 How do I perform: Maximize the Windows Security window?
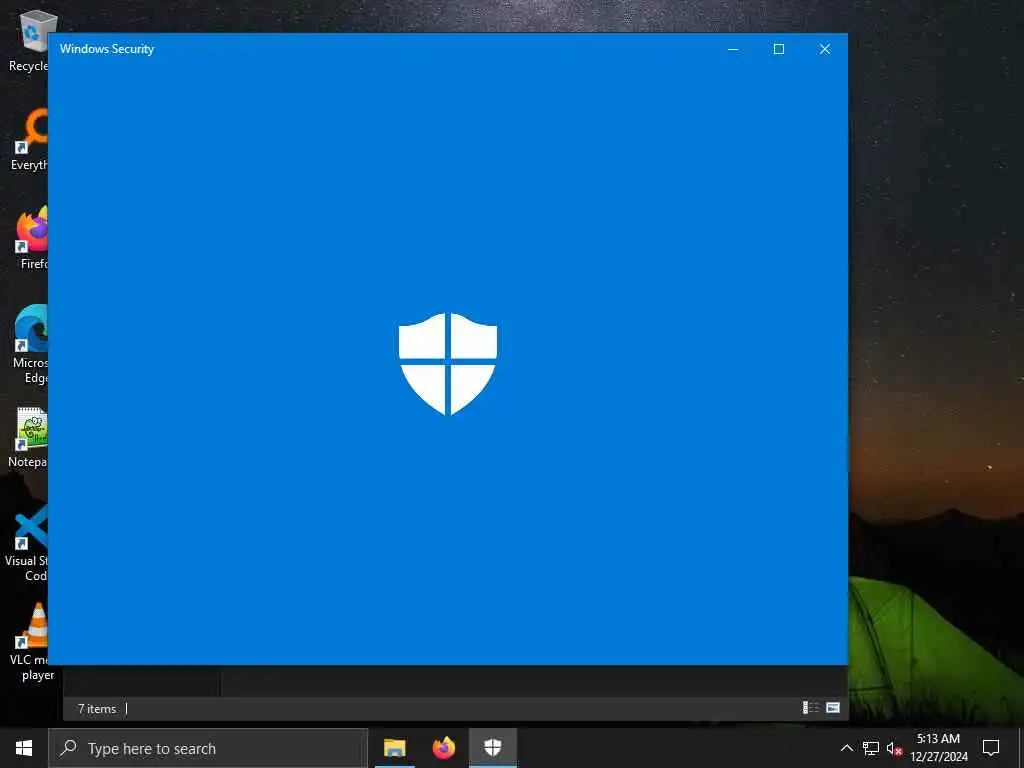coord(778,49)
